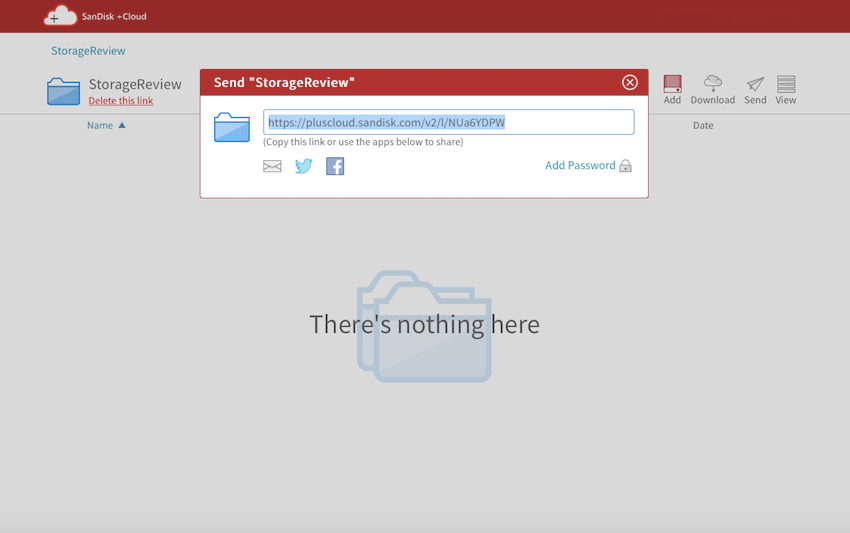Click the Send "StorageReview" dialog title
The image size is (850, 533).
click(x=284, y=82)
